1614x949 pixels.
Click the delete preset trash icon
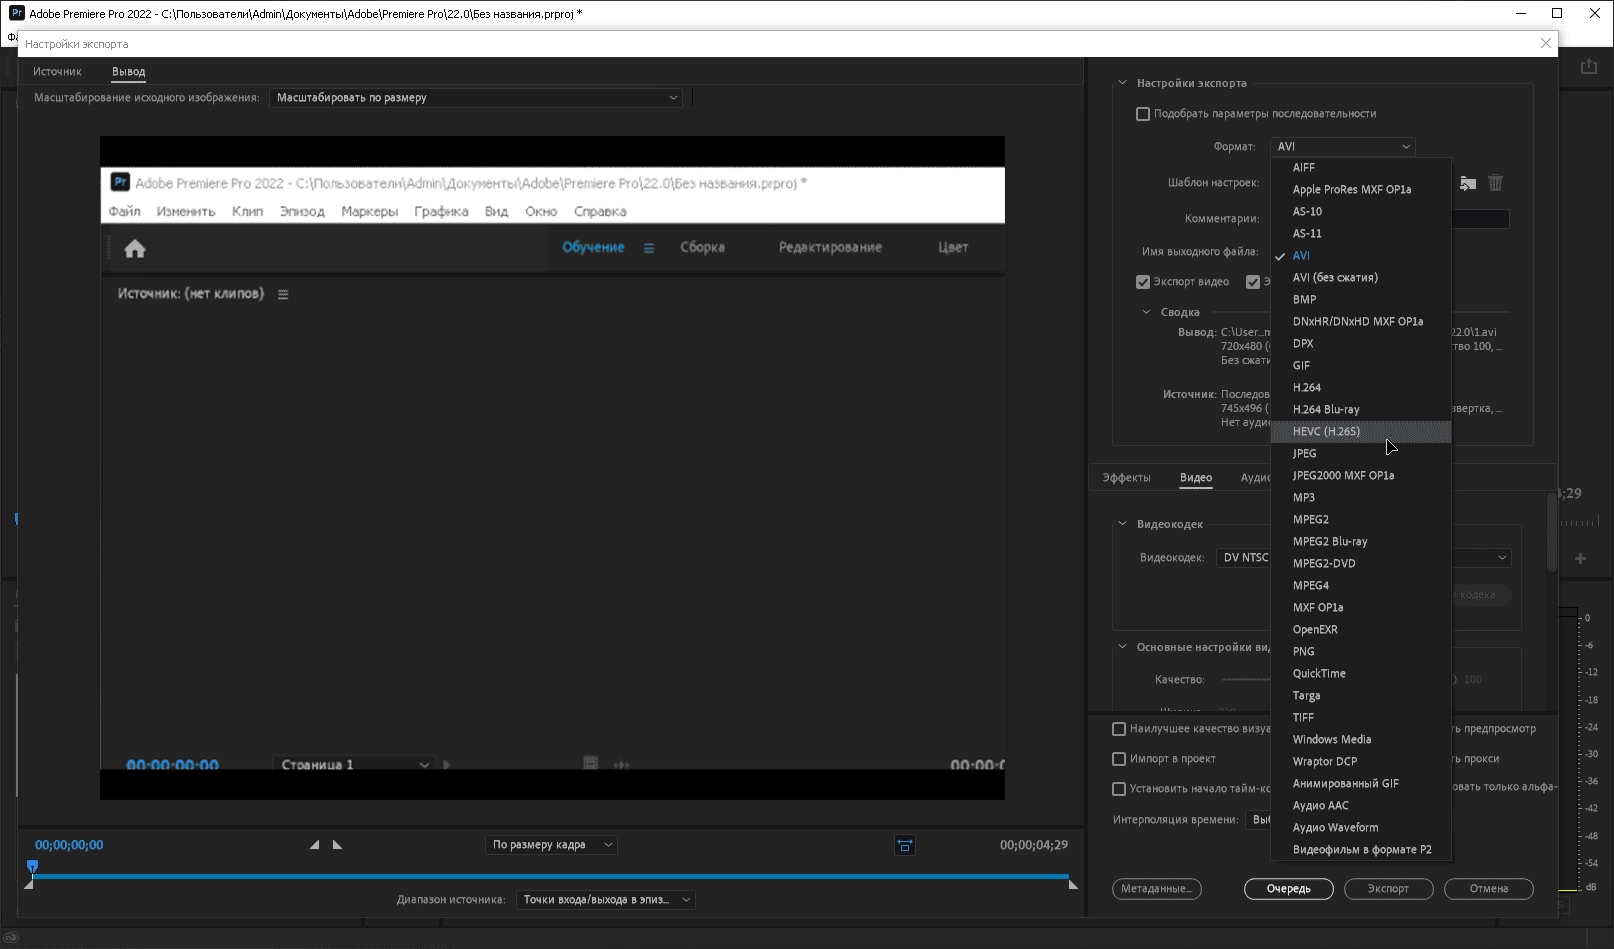point(1495,183)
